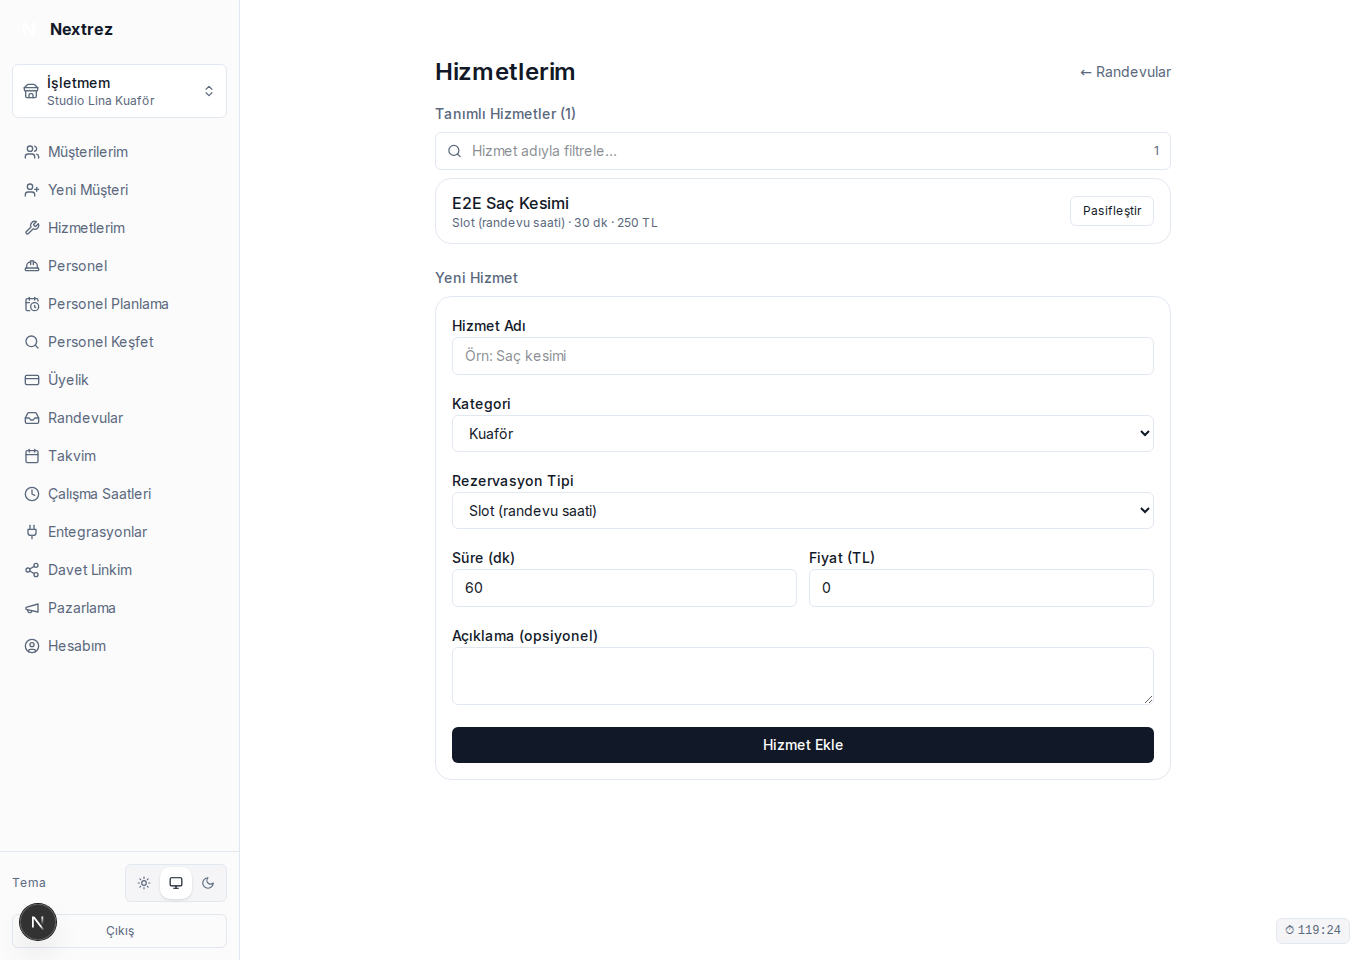Screen dimensions: 1366x960
Task: Click the E2E Saç Kesimi service name
Action: click(x=510, y=203)
